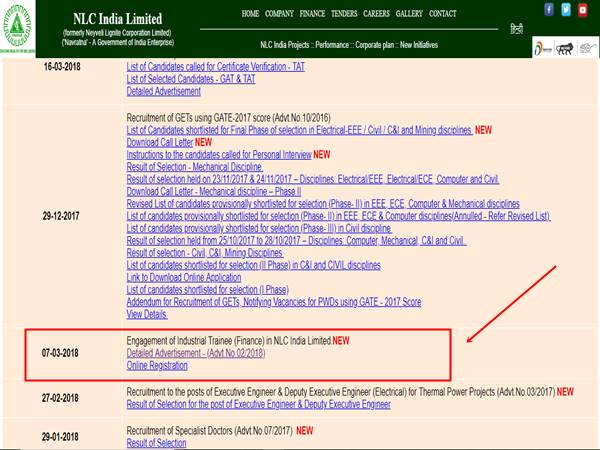Viewport: 600px width, 450px height.
Task: Open the HOME menu item
Action: [x=250, y=14]
